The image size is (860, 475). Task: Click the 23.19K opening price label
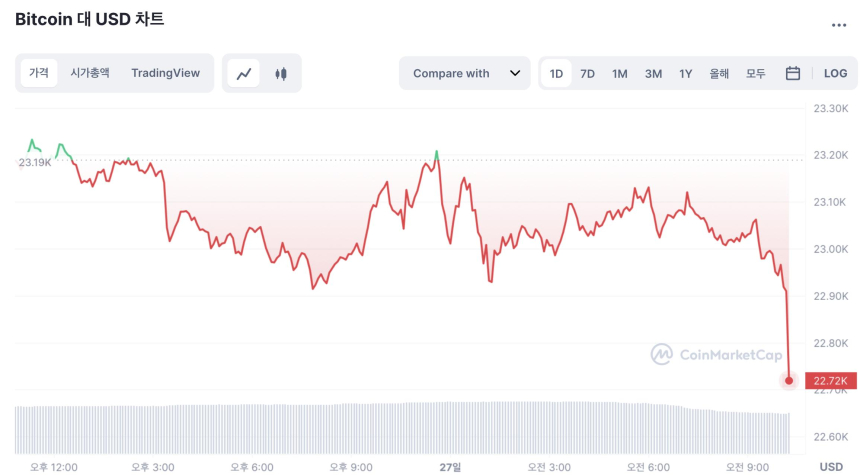coord(34,162)
